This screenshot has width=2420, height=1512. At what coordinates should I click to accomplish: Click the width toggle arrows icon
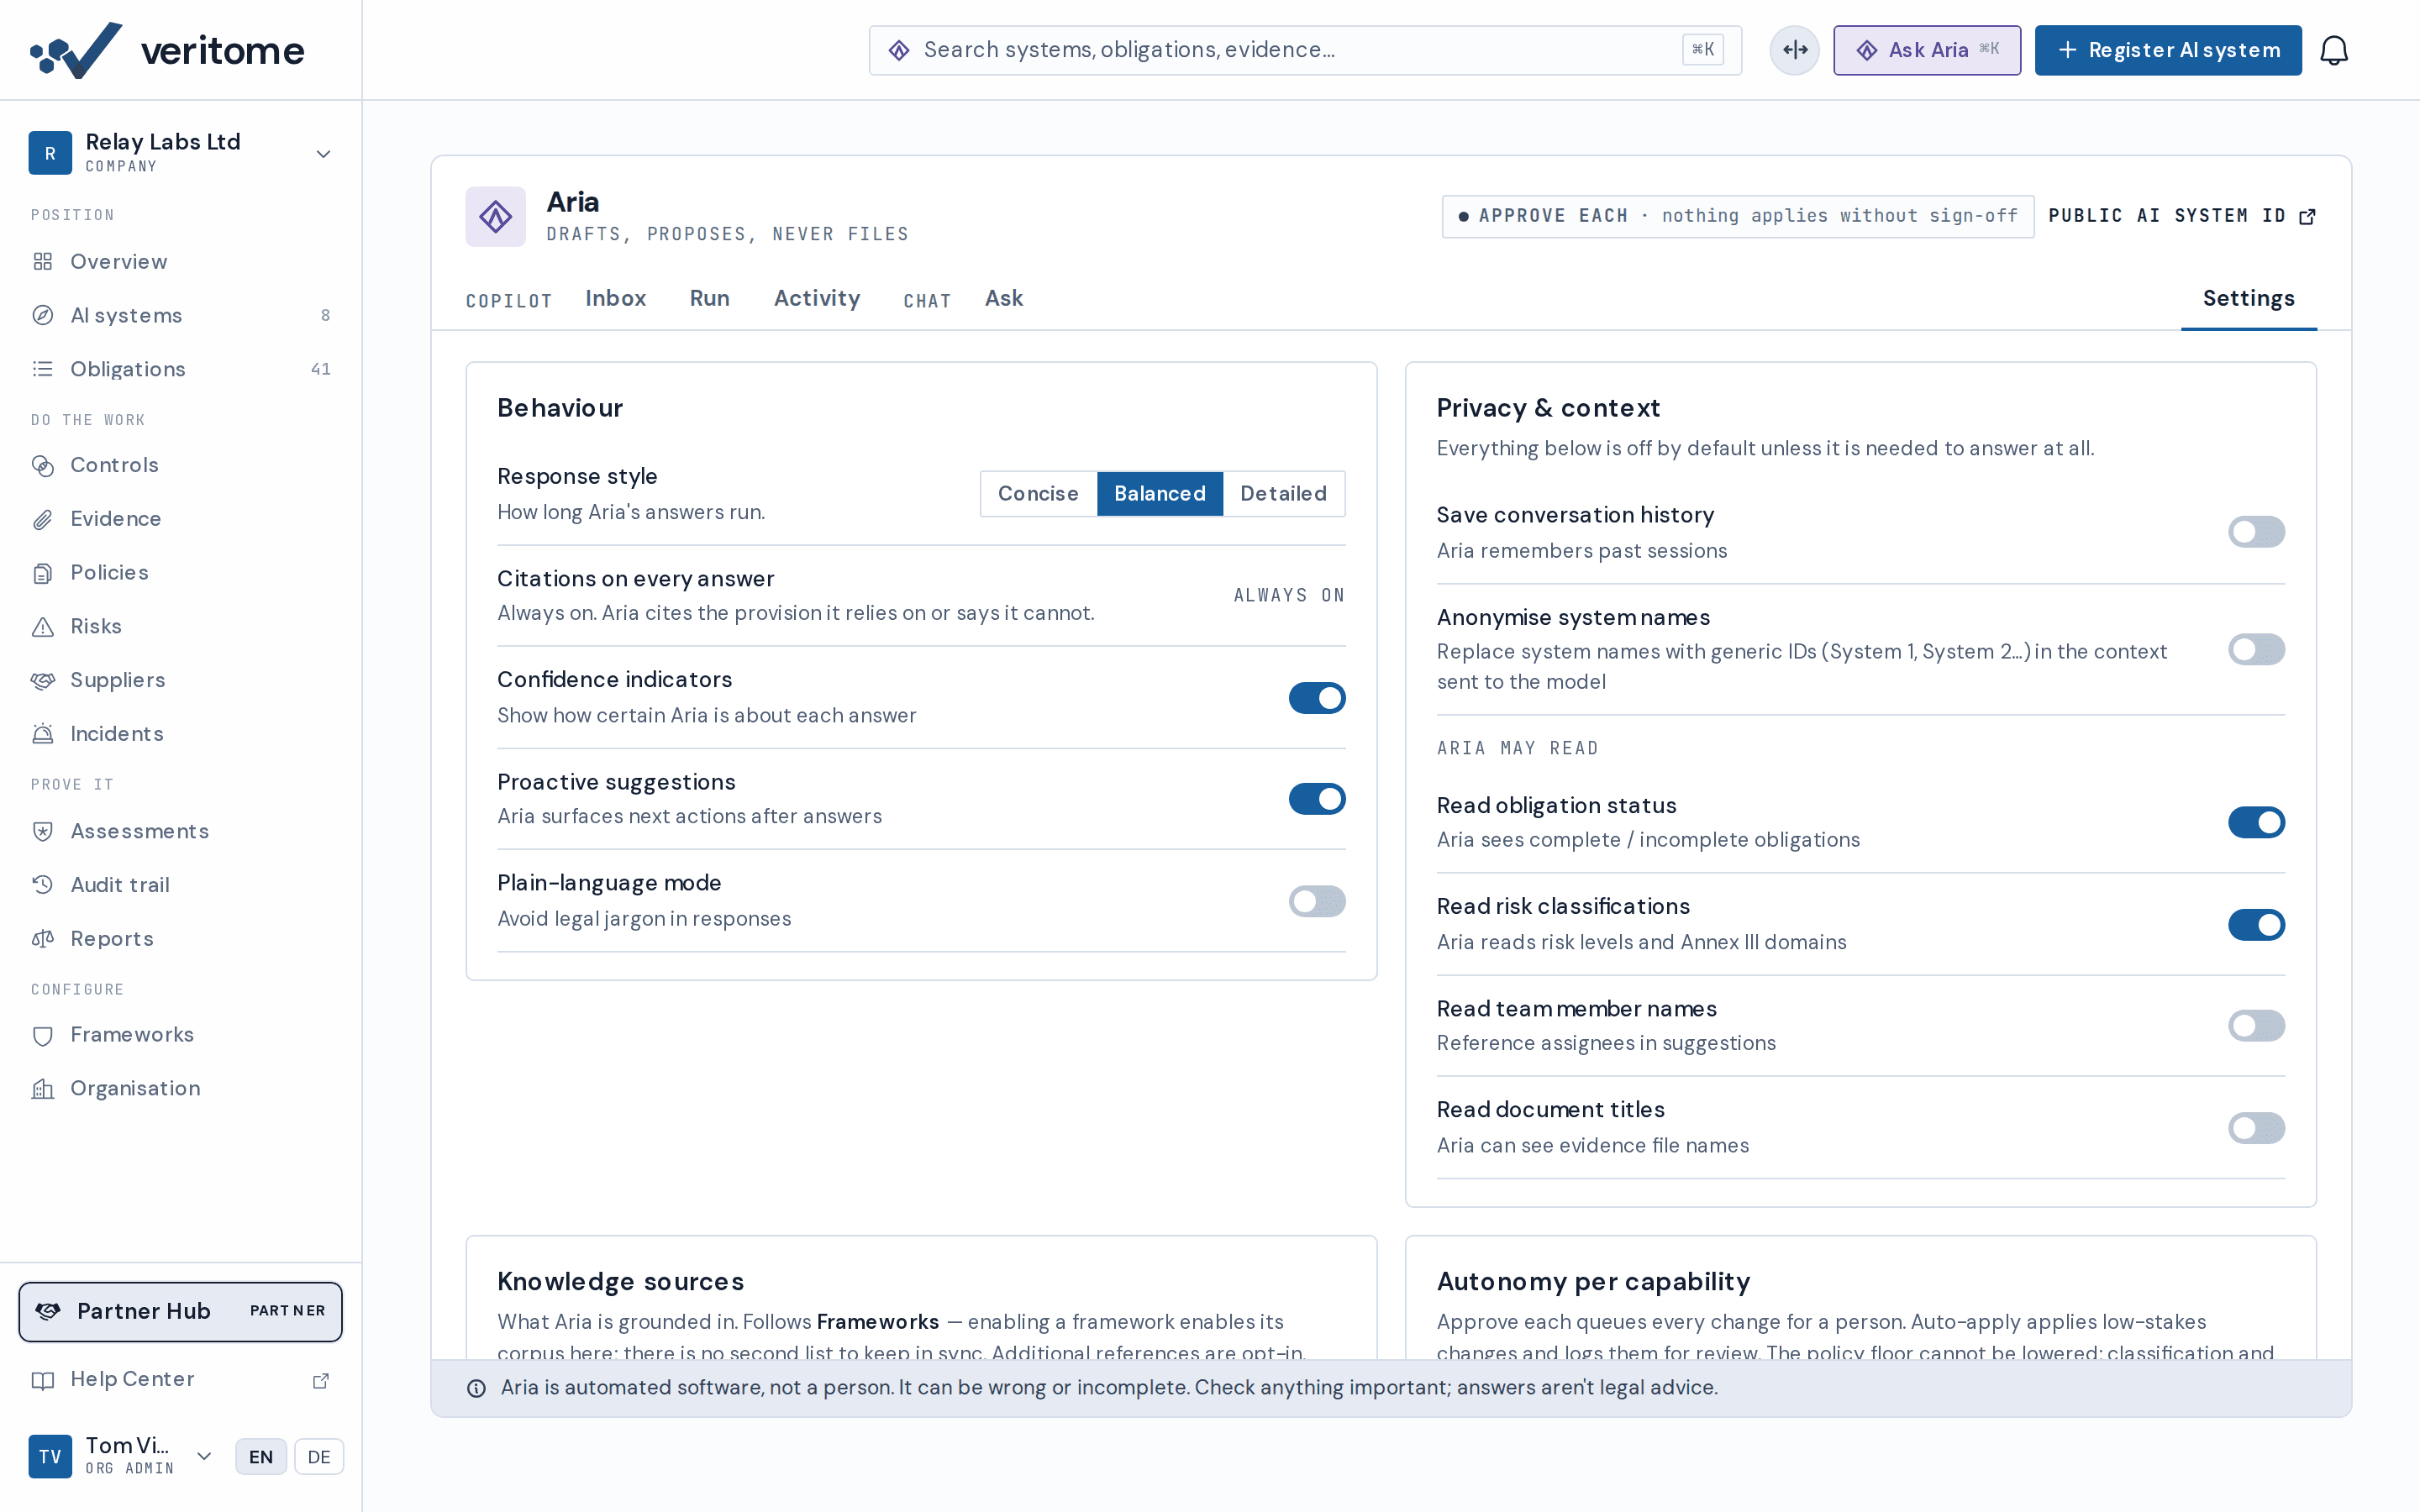point(1794,50)
